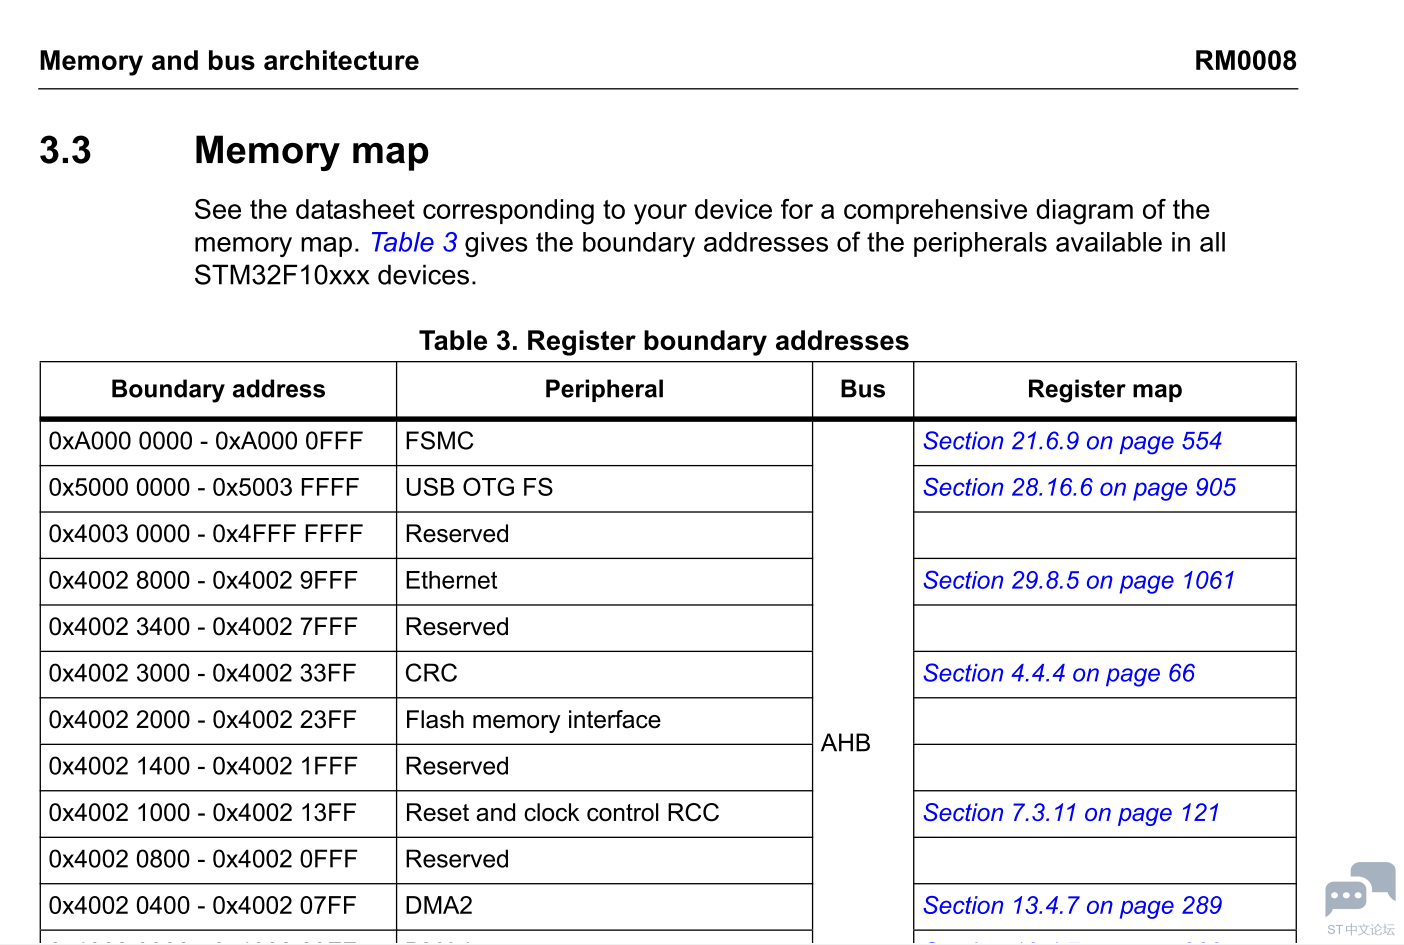
Task: Click address 0x5000 0000 - 0x5003 FFFF
Action: point(204,487)
